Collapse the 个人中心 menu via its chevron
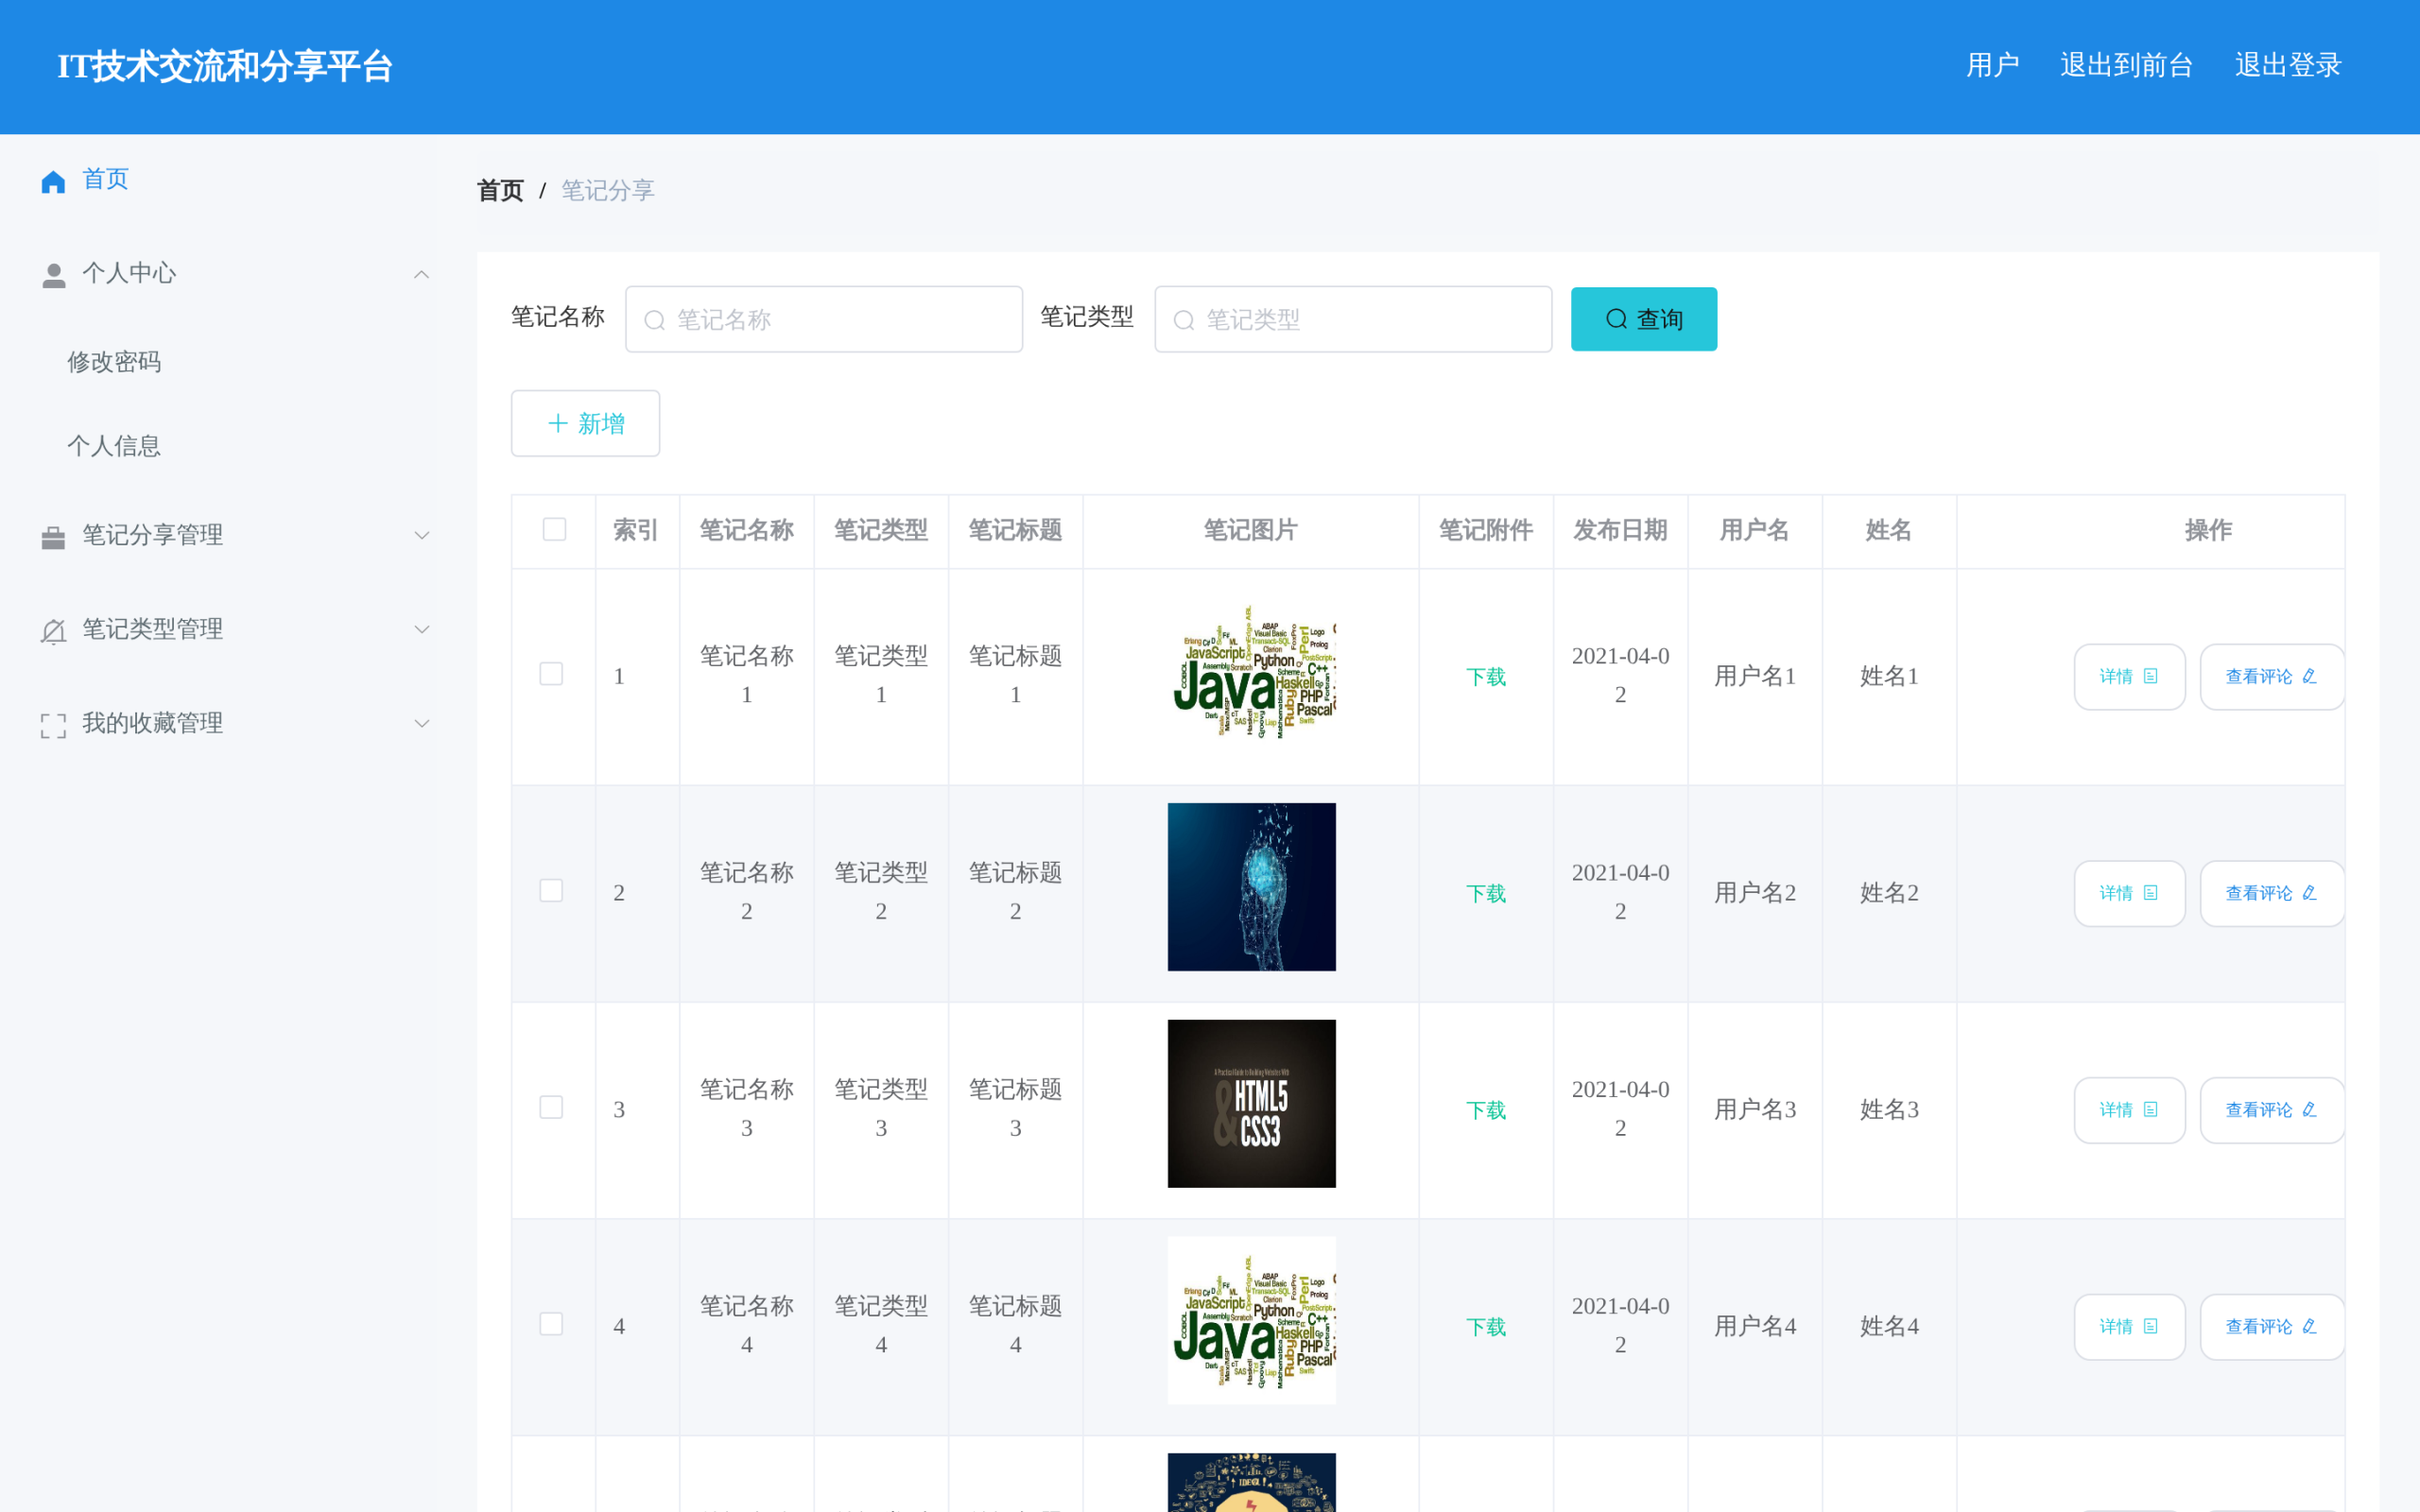The height and width of the screenshot is (1512, 2420). click(422, 274)
